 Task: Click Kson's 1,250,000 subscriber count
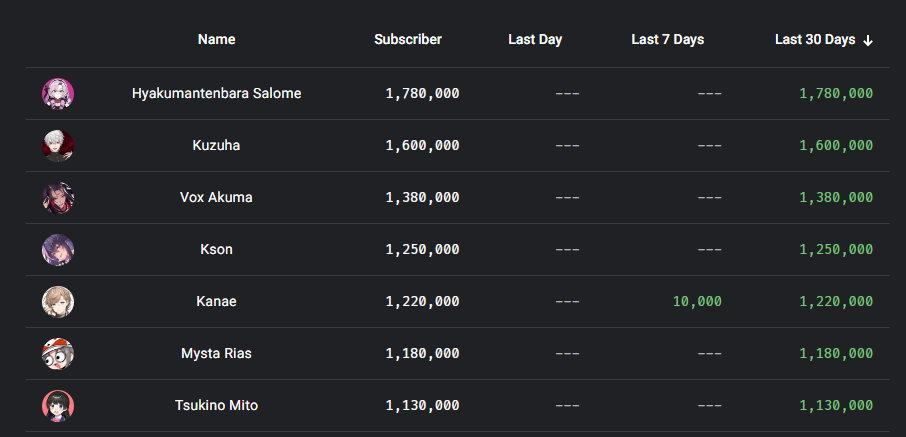click(x=422, y=250)
